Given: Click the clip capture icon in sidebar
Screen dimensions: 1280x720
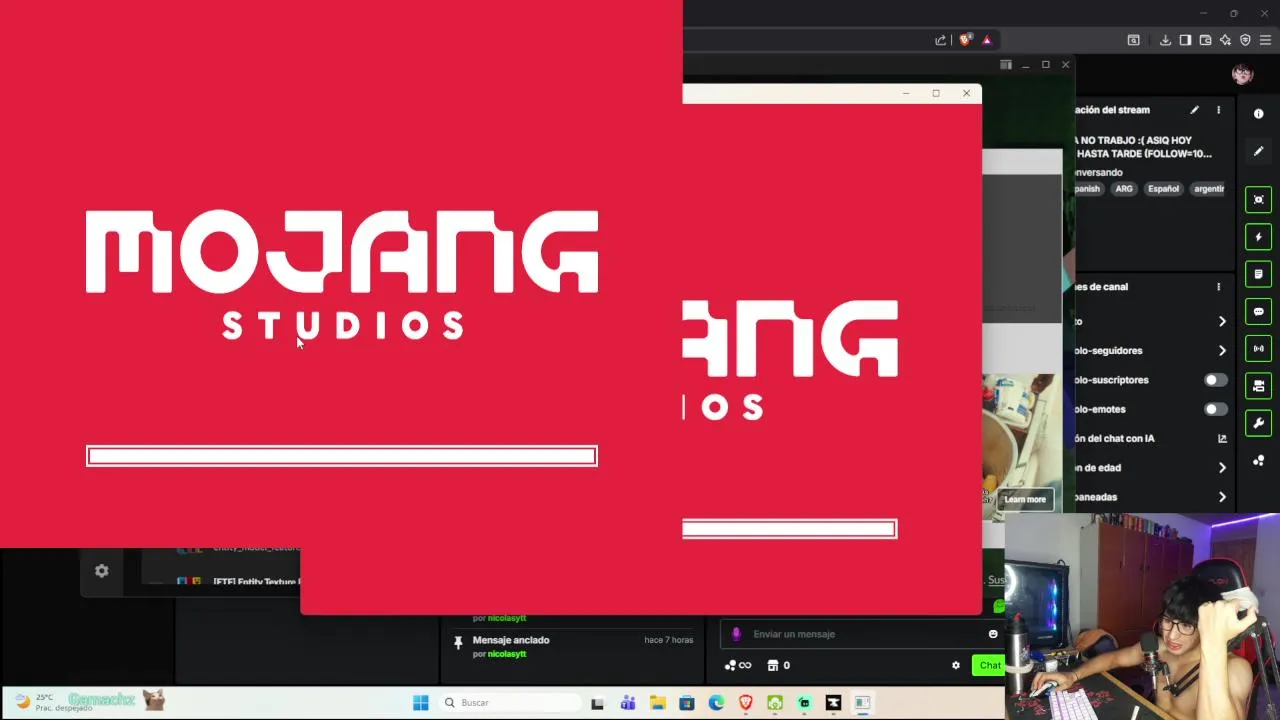Looking at the screenshot, I should click(1258, 199).
